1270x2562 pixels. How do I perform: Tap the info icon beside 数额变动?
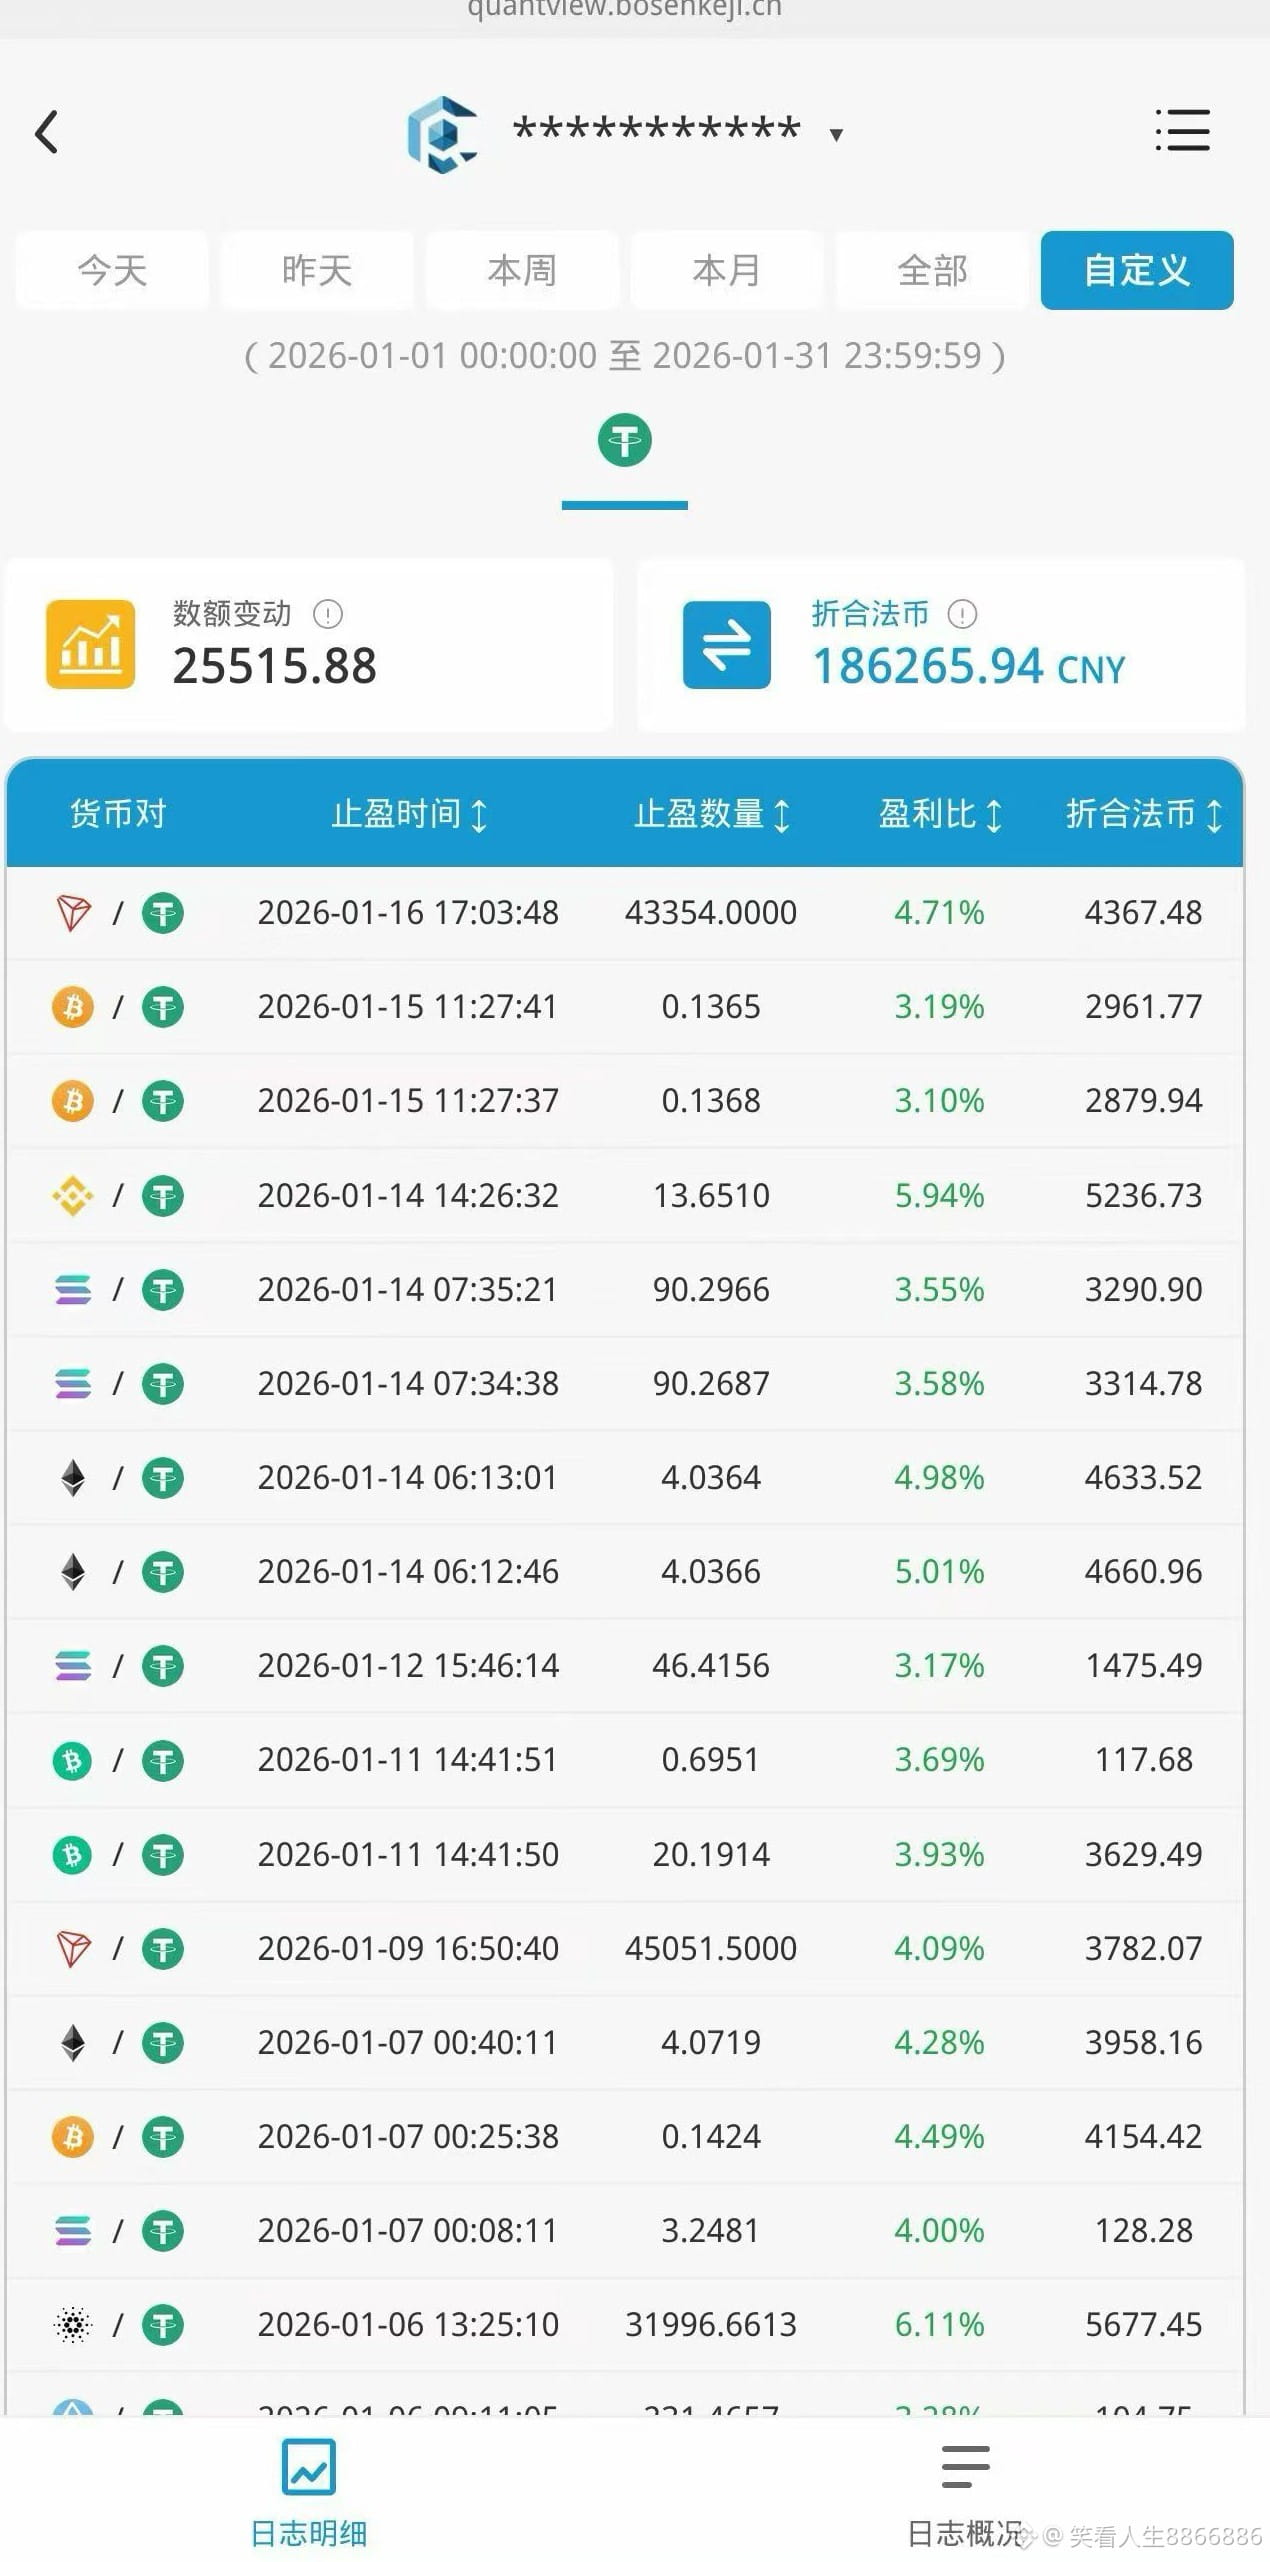pyautogui.click(x=327, y=614)
